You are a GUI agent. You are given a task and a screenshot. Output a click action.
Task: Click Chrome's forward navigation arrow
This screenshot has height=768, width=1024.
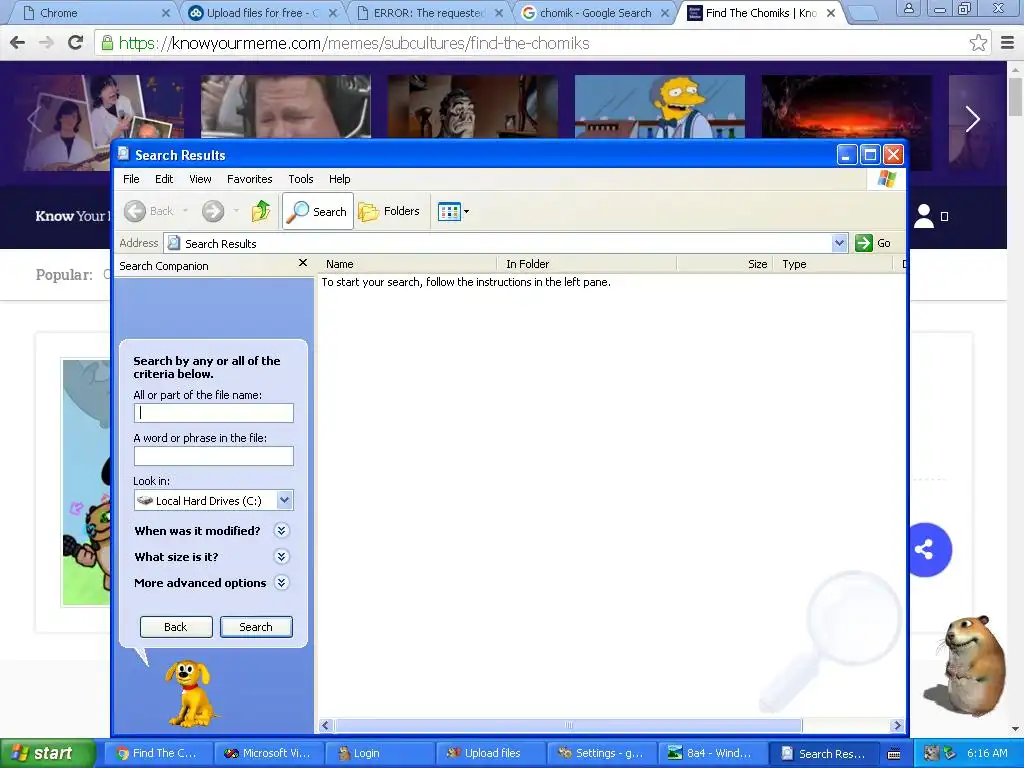pyautogui.click(x=46, y=43)
